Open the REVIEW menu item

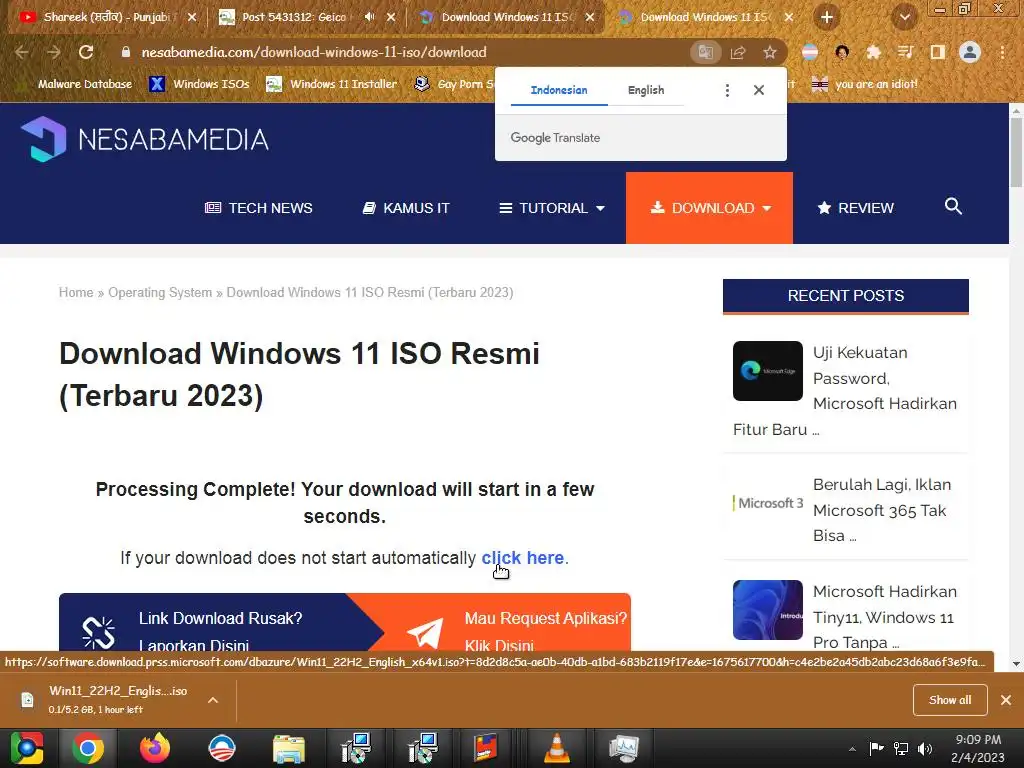pyautogui.click(x=856, y=208)
